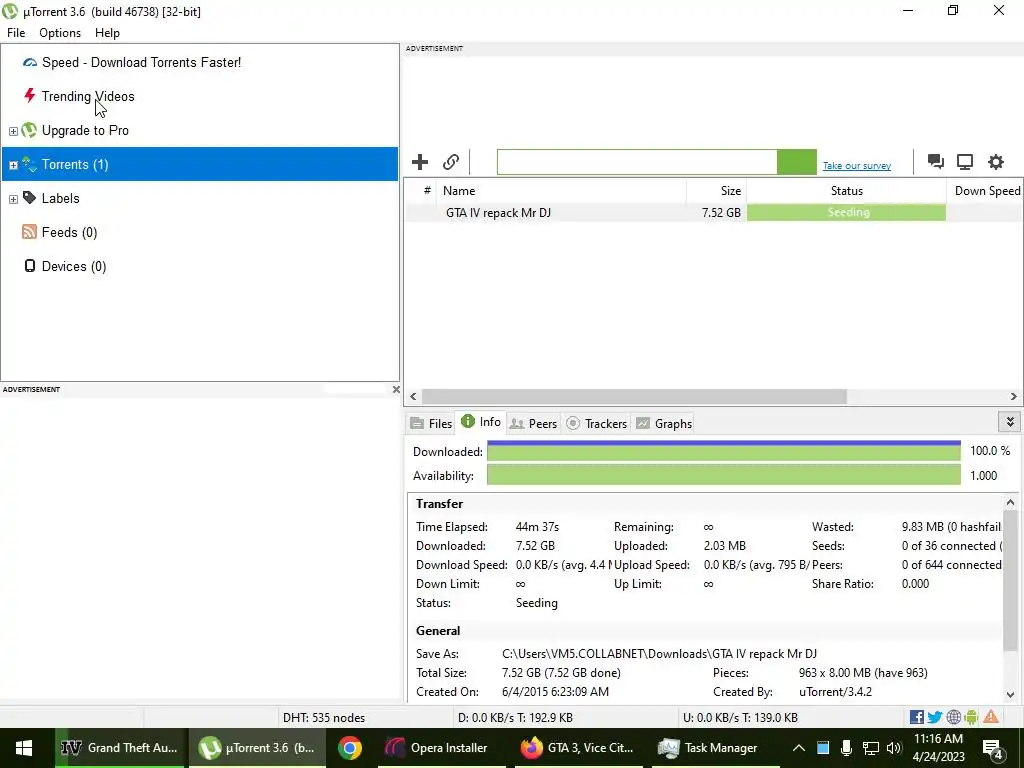
Task: Click the speedometer Speed icon
Action: click(x=29, y=63)
